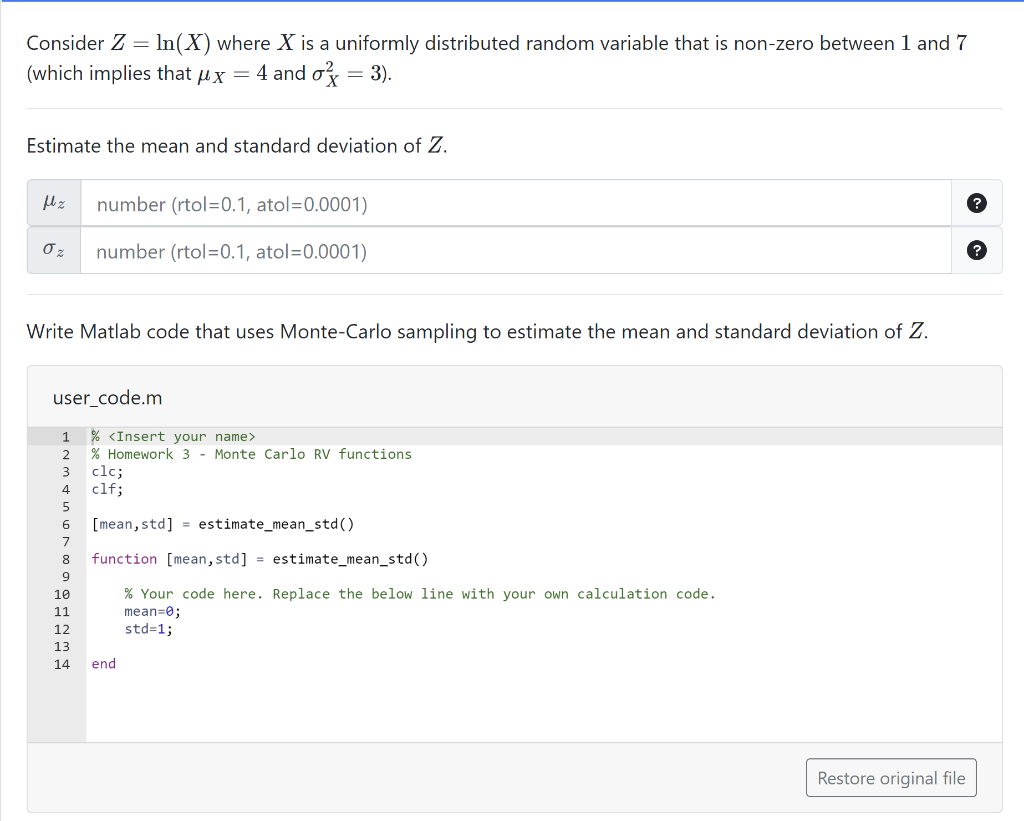Click the σz symbol label
This screenshot has width=1024, height=821.
click(53, 249)
